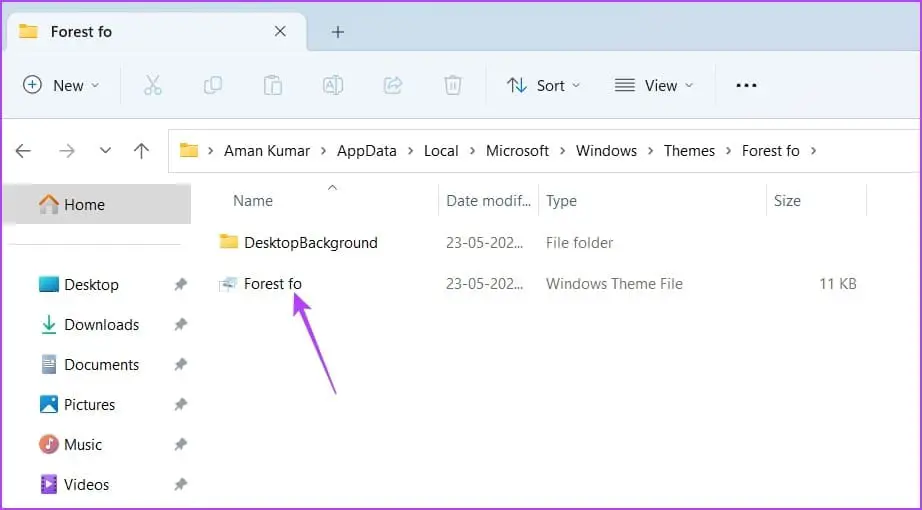Click the Delete trash bin icon
922x510 pixels.
453,85
